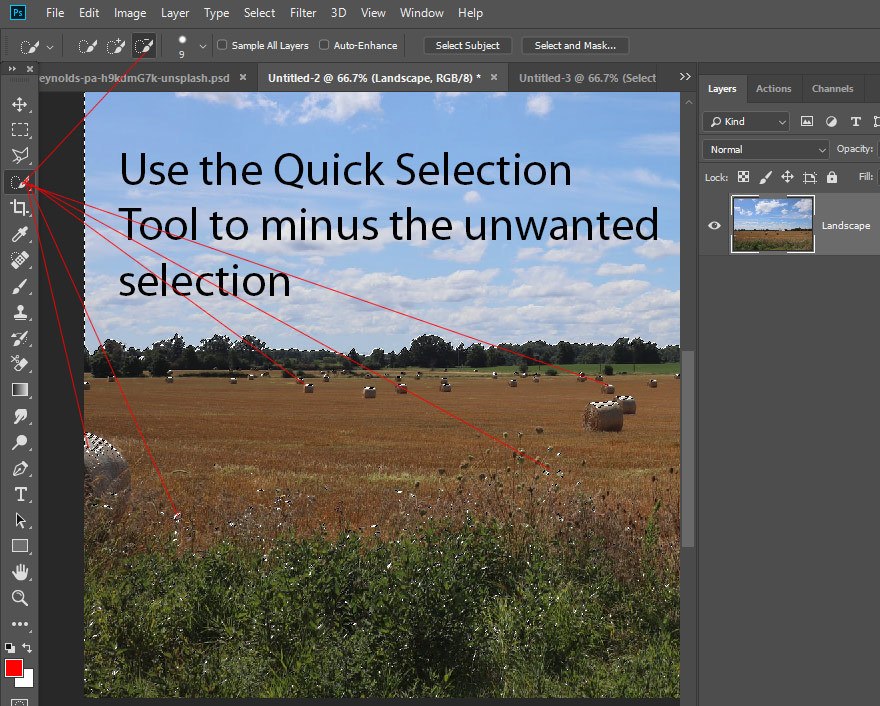Pick the Eyedropper tool
This screenshot has width=880, height=706.
click(x=19, y=234)
